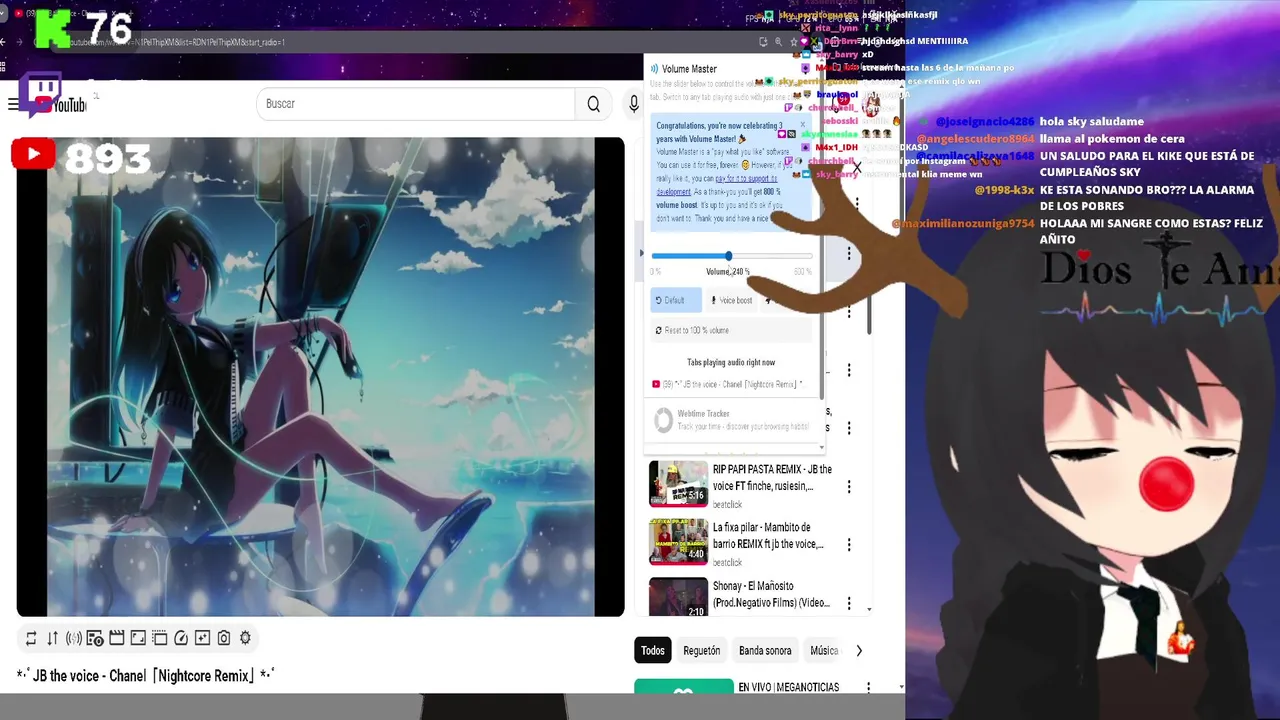Click the video title JB the voice - Chanel
The image size is (1280, 720).
145,676
